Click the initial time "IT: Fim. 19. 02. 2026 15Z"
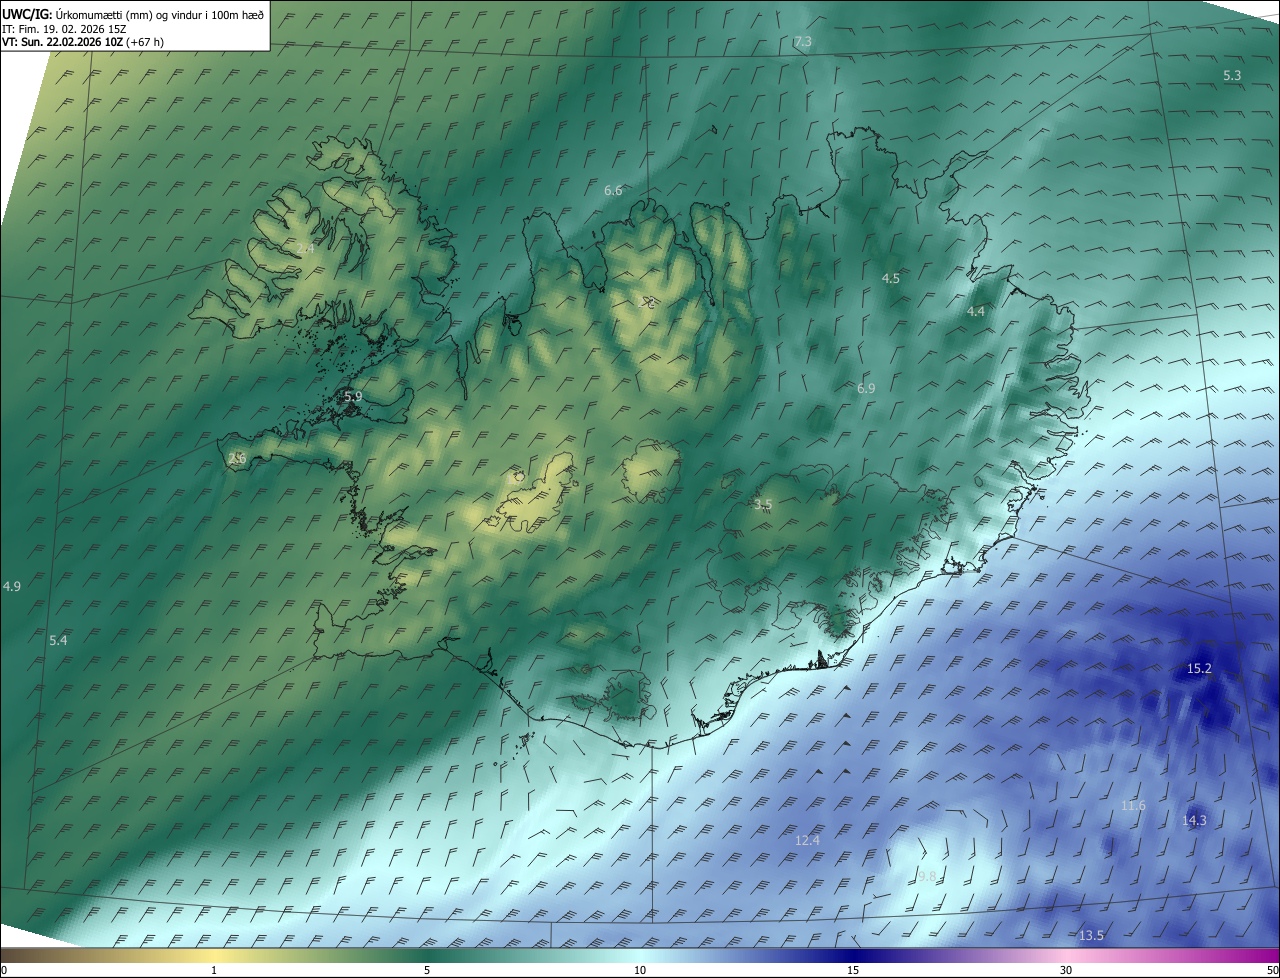The image size is (1280, 978). point(64,29)
